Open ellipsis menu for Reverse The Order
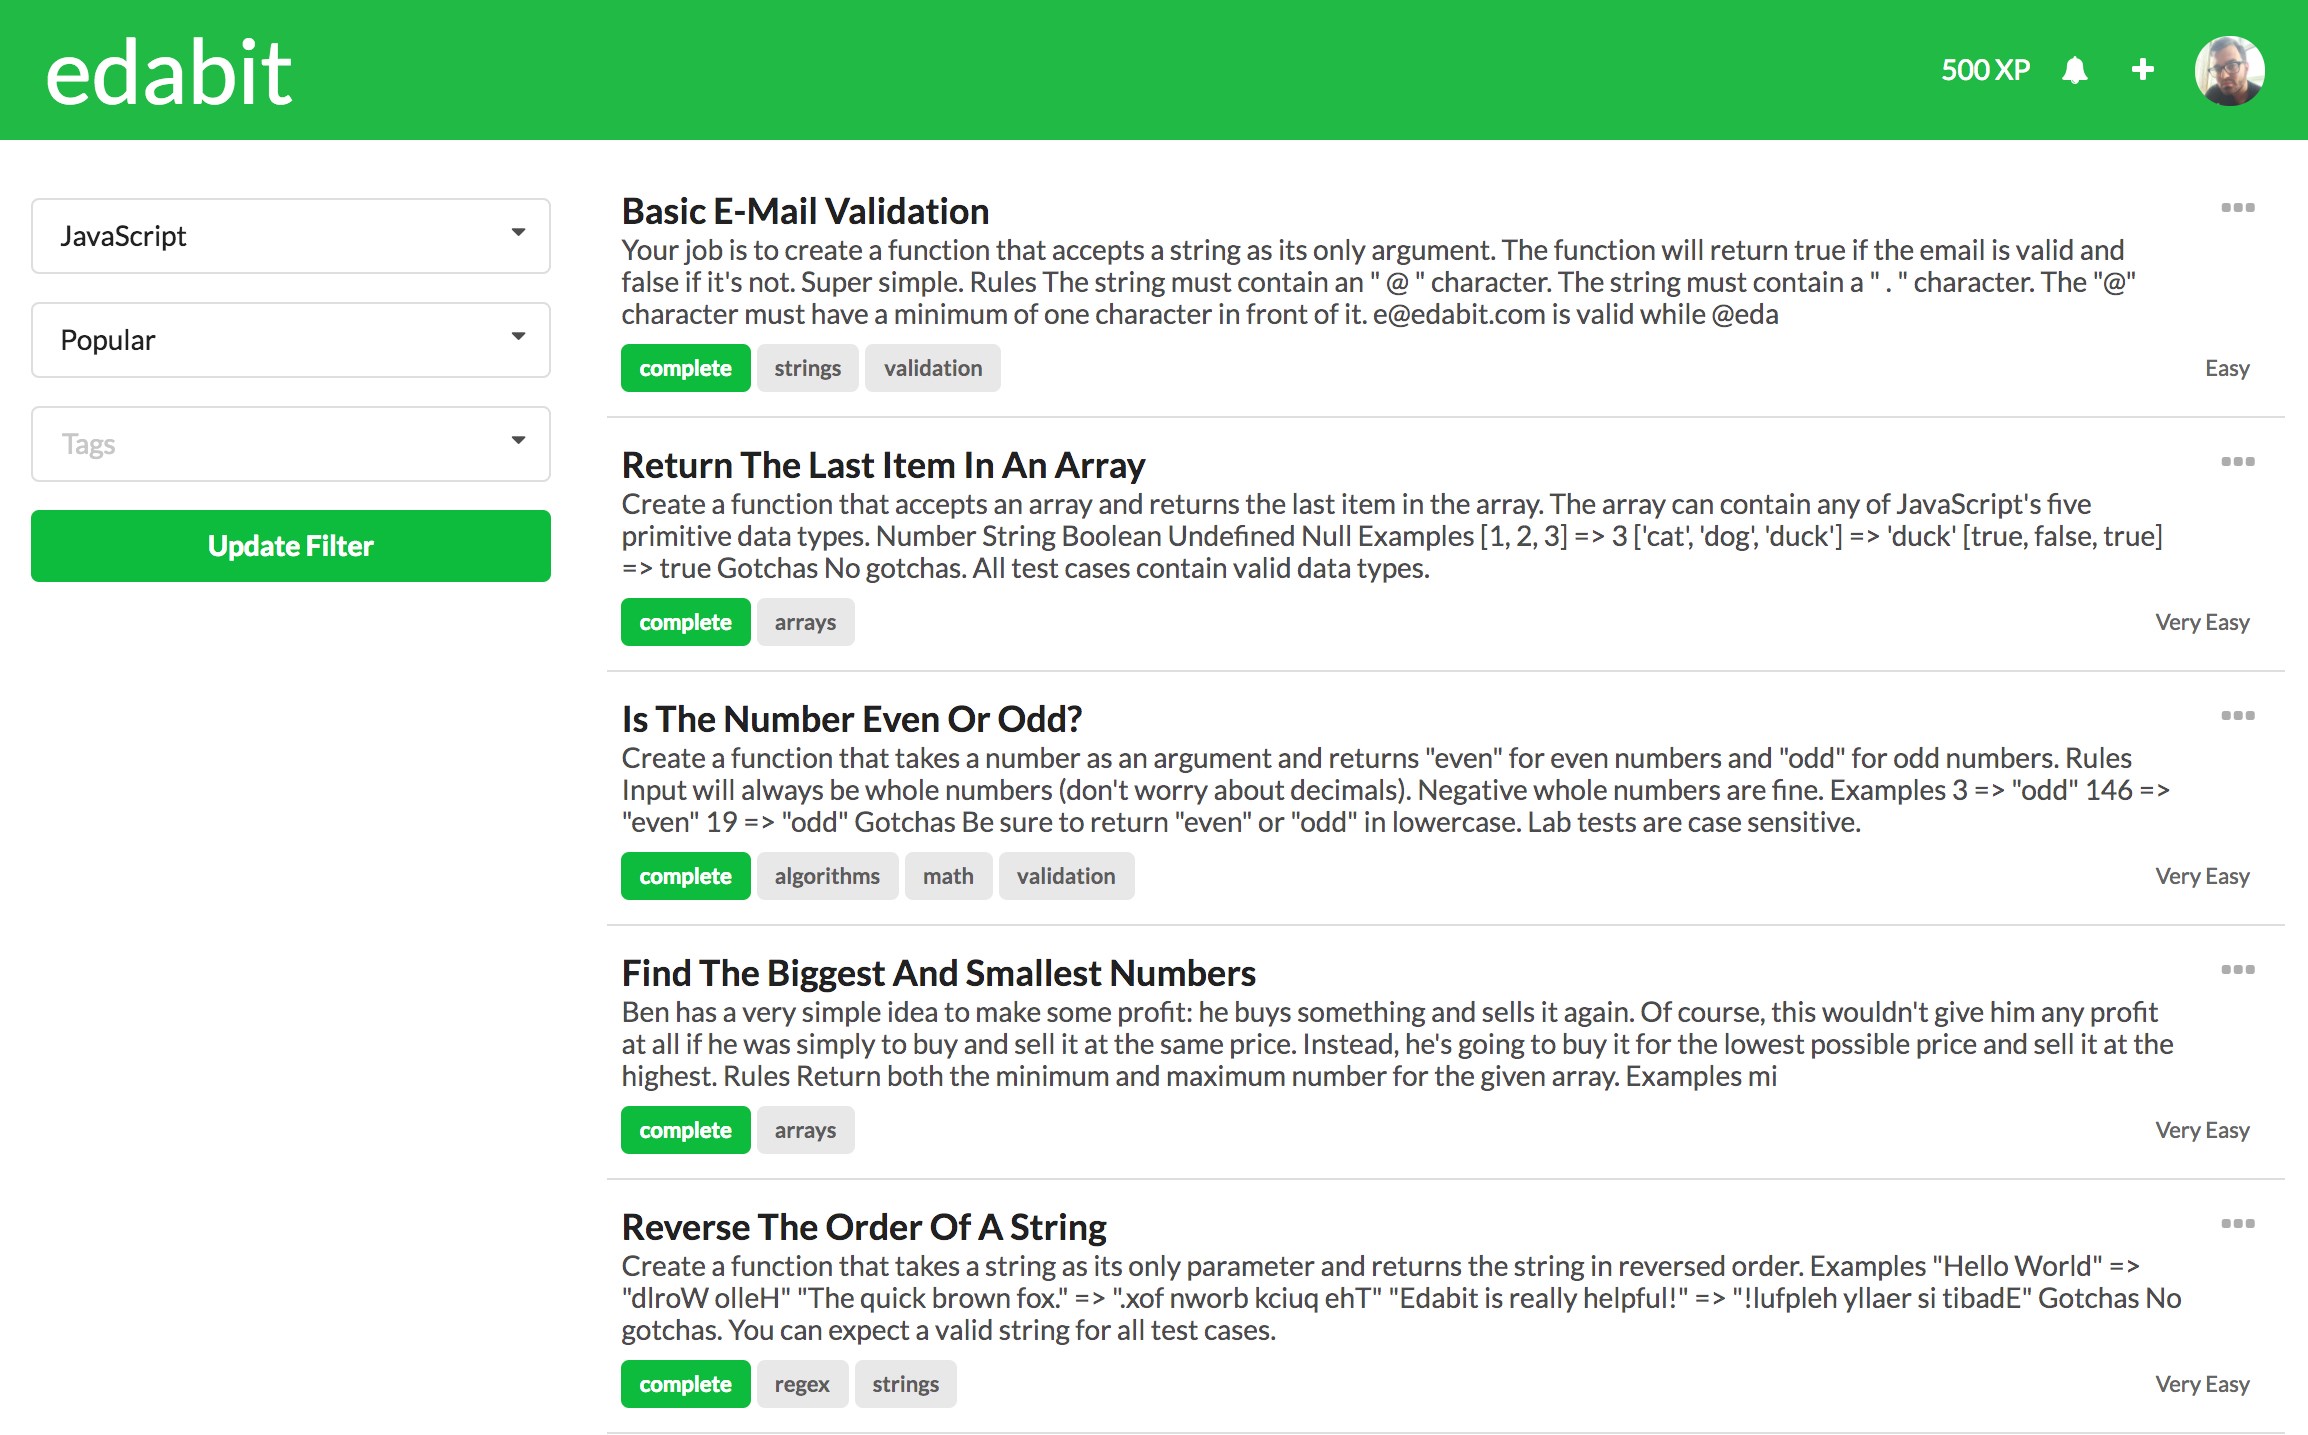2308x1435 pixels. (x=2237, y=1224)
